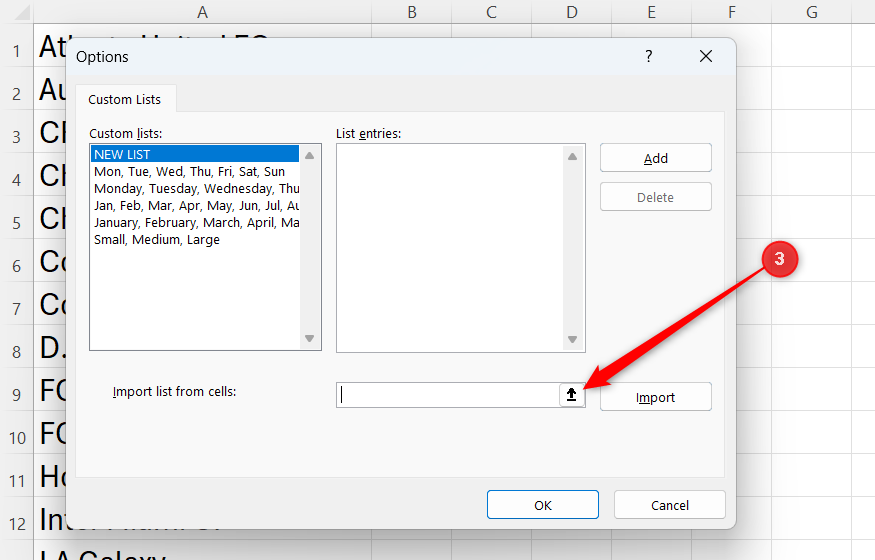The width and height of the screenshot is (875, 560).
Task: Confirm the dialog with OK
Action: point(542,505)
